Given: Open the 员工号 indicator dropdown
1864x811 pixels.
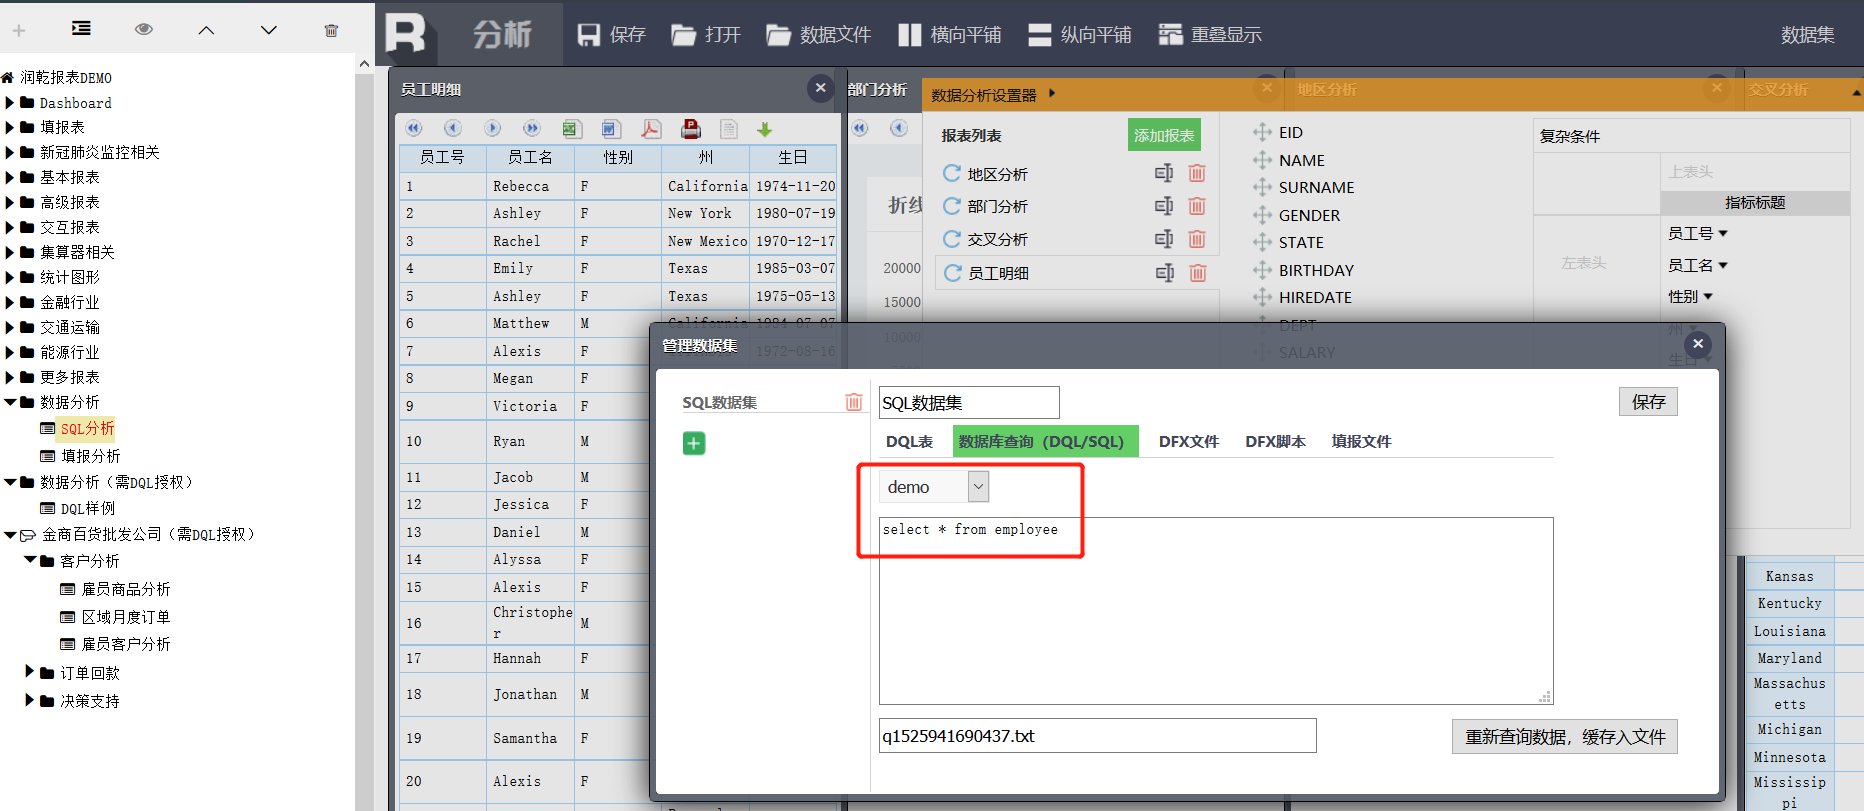Looking at the screenshot, I should pos(1723,234).
